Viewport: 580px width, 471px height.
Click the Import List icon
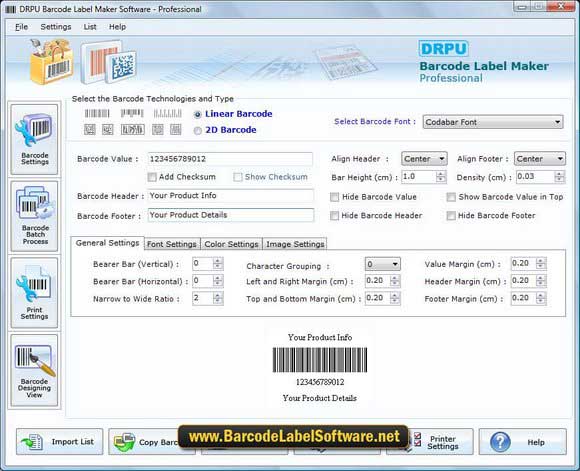(32, 442)
